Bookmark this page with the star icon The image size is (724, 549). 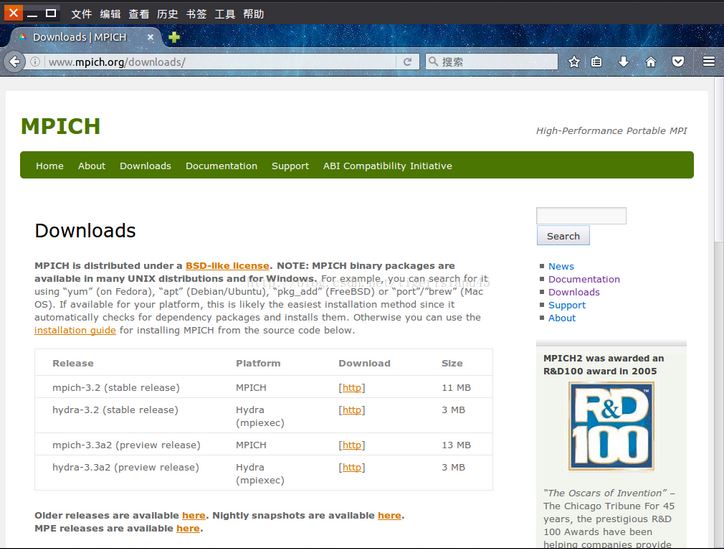click(574, 61)
